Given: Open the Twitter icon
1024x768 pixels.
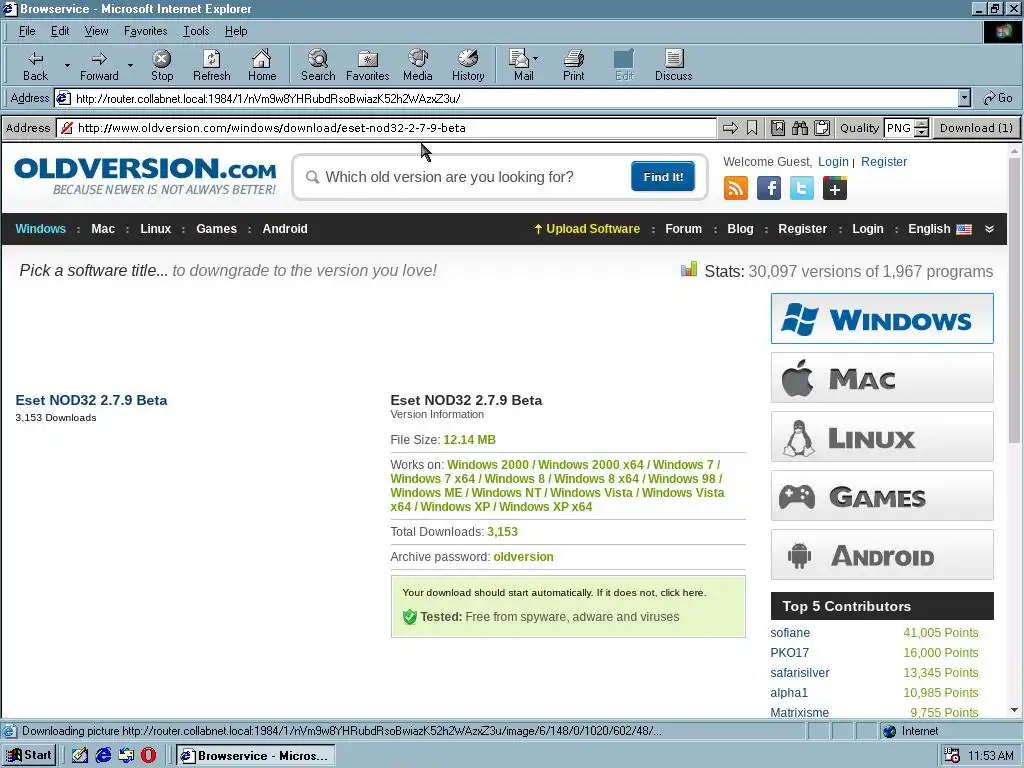Looking at the screenshot, I should click(801, 188).
